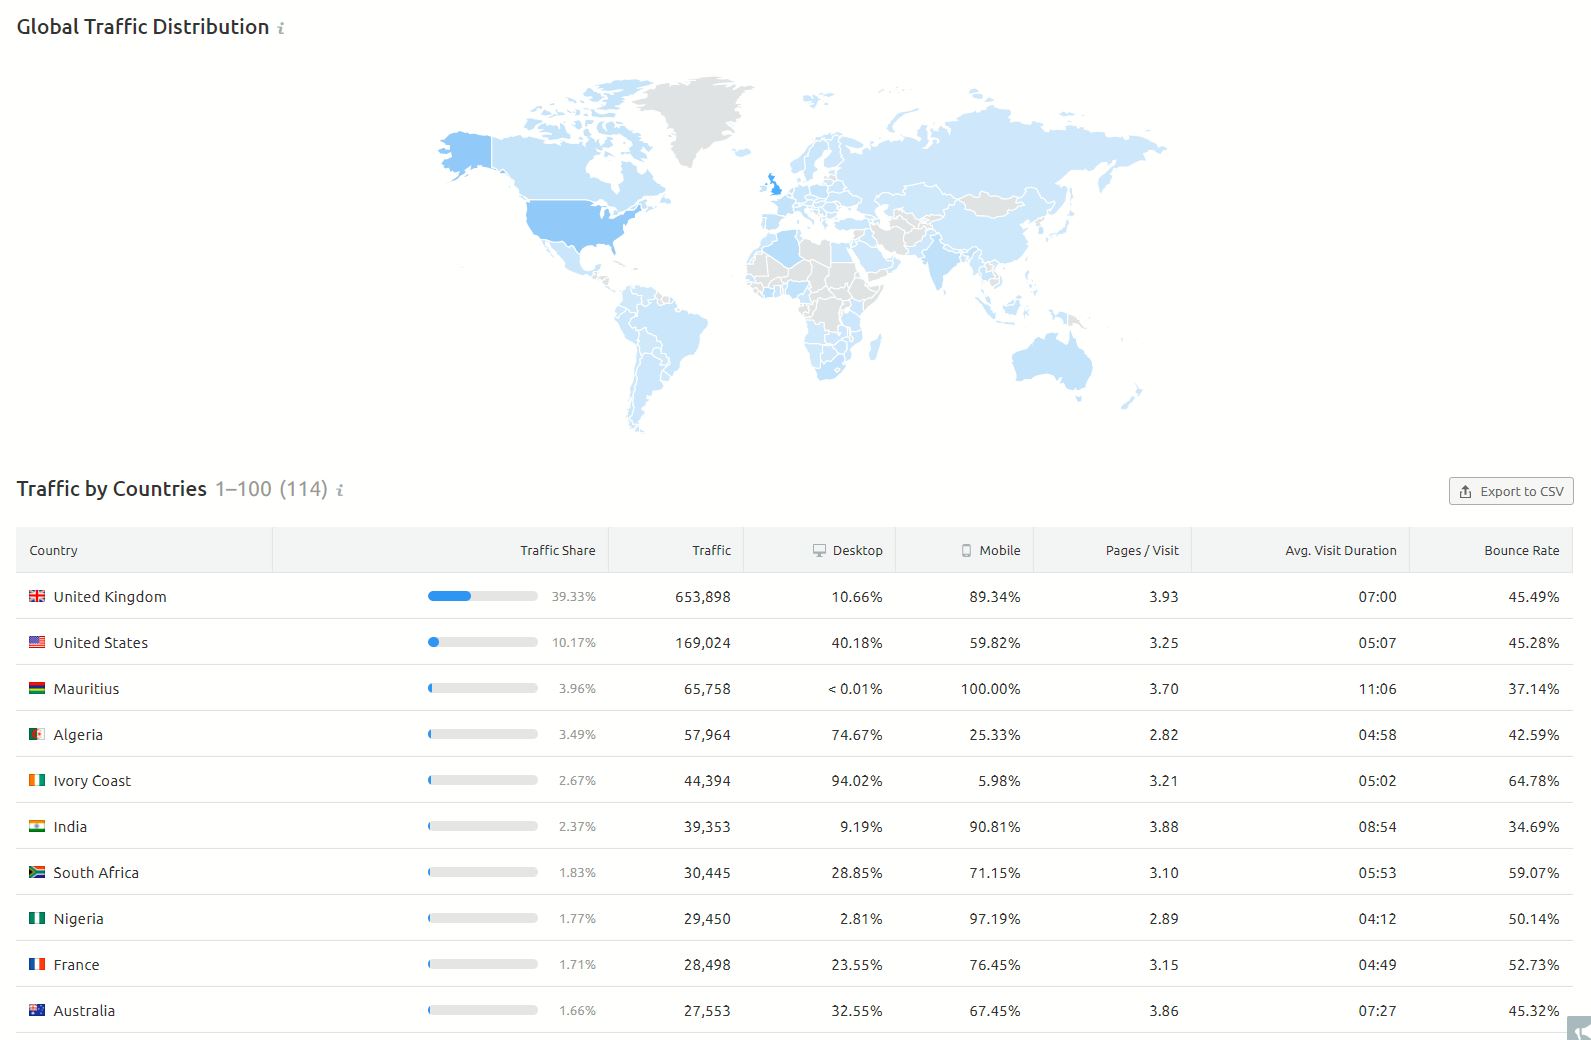Screen dimensions: 1591x1040
Task: Click the 97.19% mobile value
Action: point(995,919)
